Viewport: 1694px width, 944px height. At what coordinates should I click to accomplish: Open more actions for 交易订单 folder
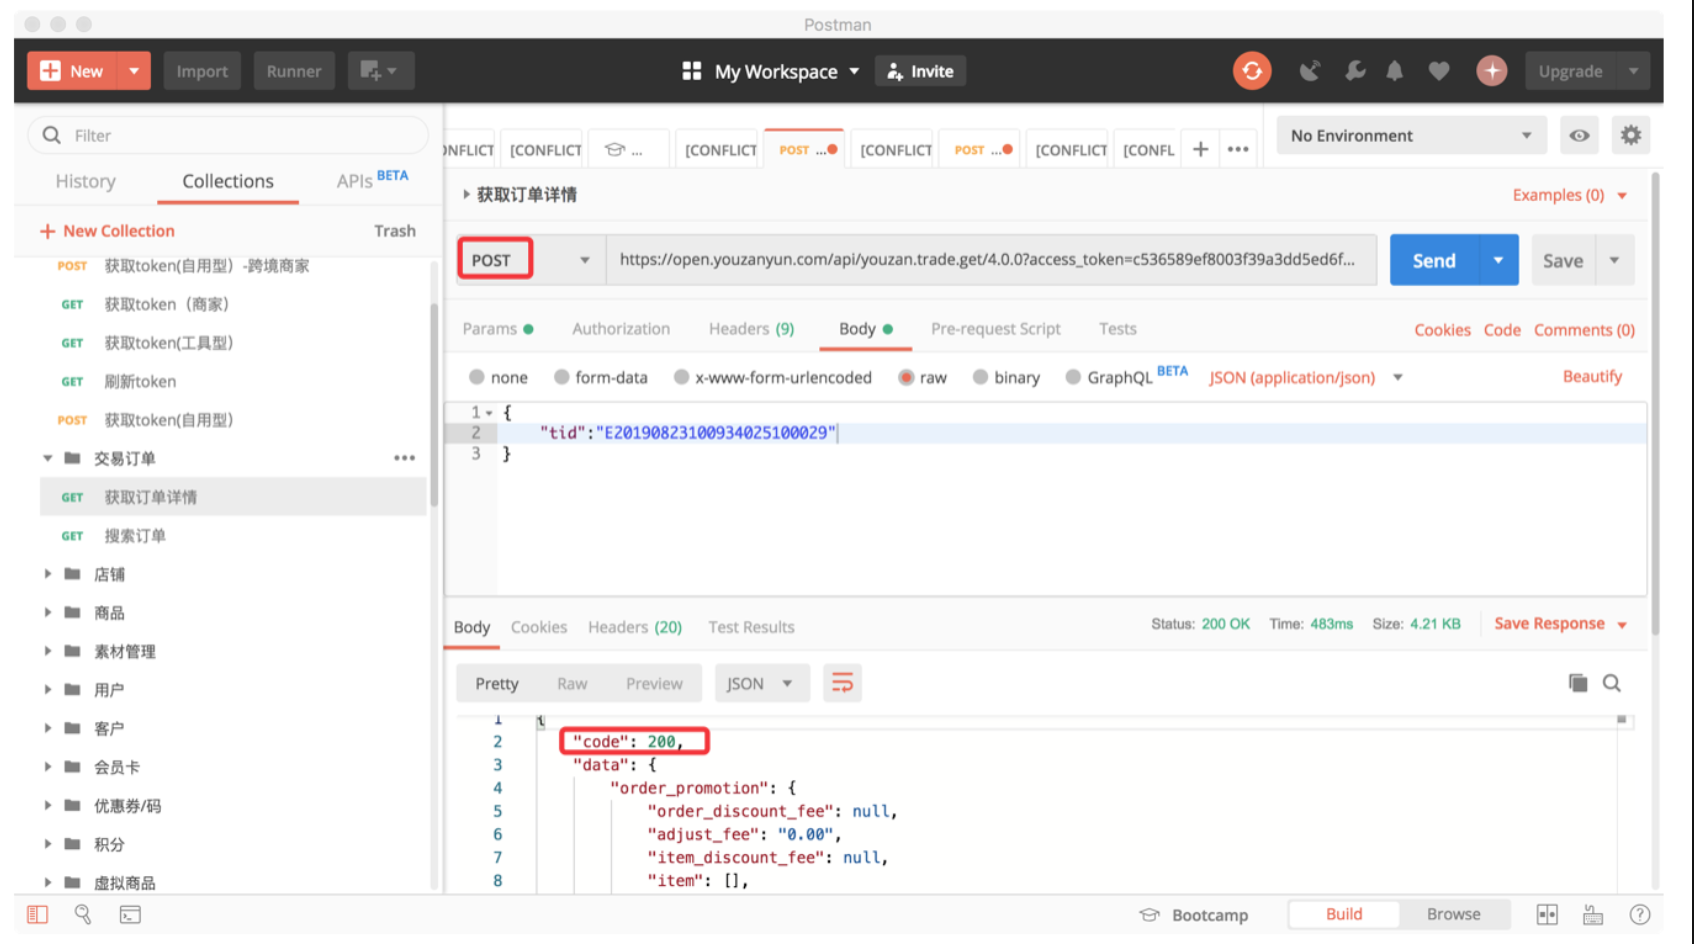point(404,458)
